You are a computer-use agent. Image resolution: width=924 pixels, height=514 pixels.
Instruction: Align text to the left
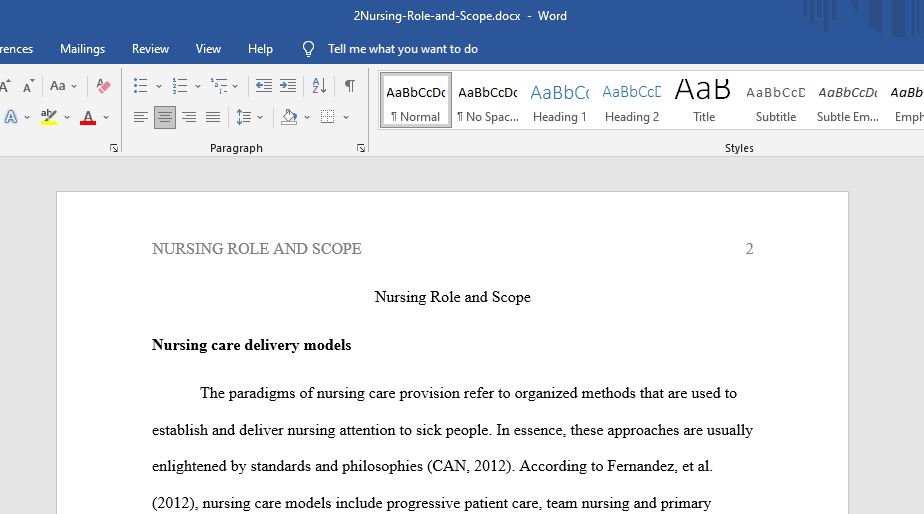coord(141,117)
